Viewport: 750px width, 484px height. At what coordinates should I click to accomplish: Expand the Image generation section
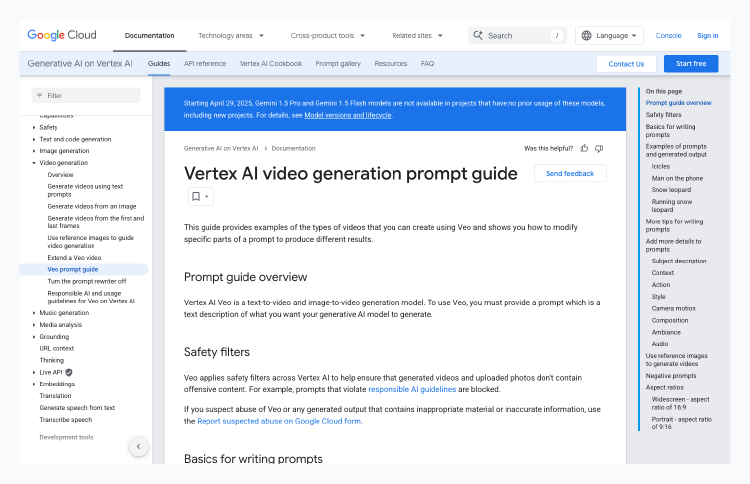(34, 151)
